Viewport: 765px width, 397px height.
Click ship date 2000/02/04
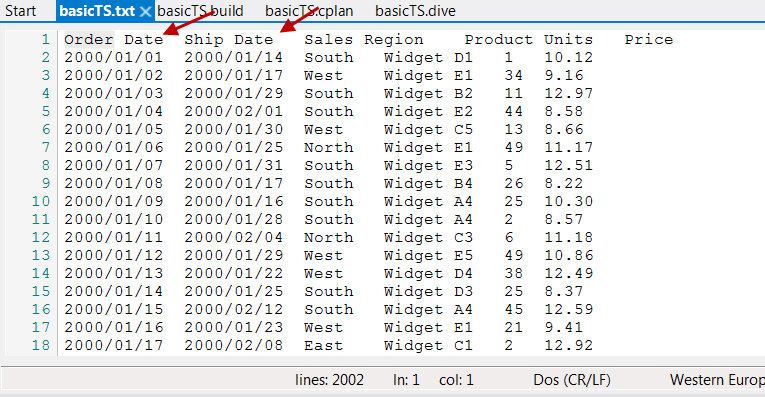pos(234,238)
